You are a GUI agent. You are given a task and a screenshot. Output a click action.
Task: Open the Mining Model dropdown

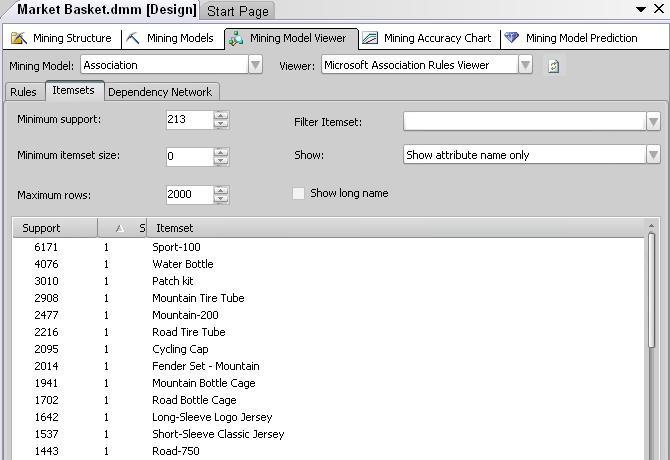[255, 65]
